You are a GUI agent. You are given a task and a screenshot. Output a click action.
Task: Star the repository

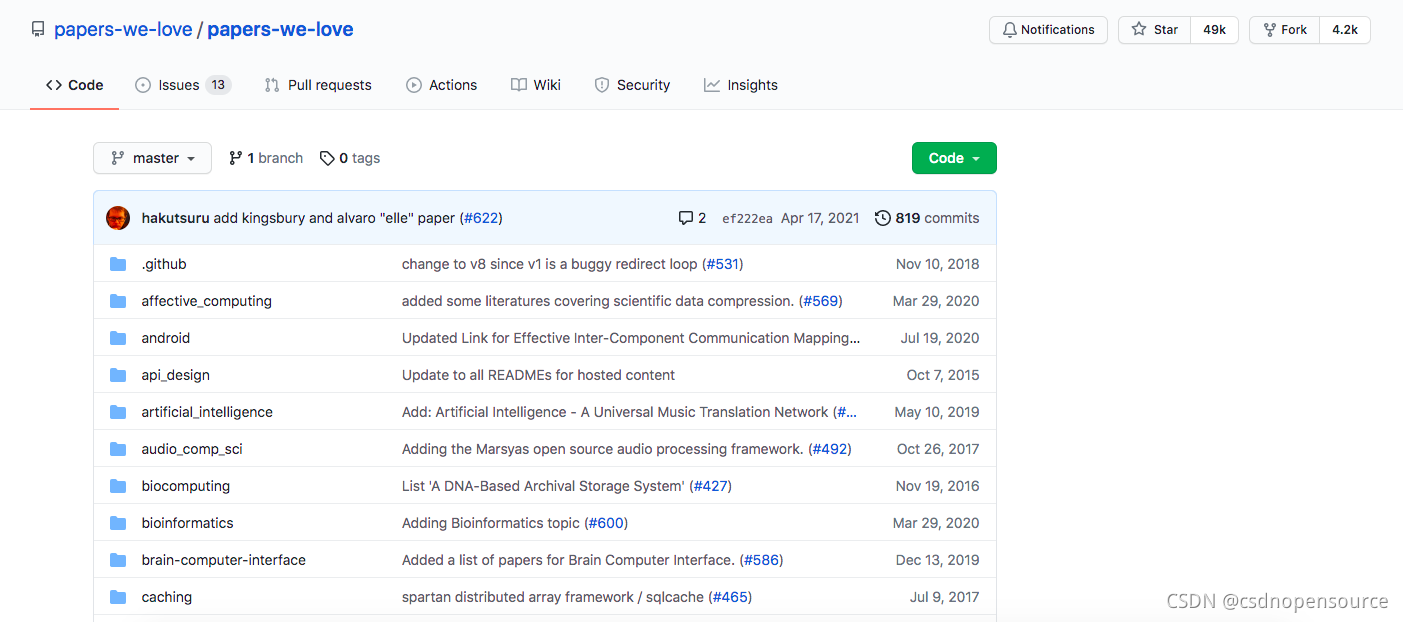[1155, 30]
